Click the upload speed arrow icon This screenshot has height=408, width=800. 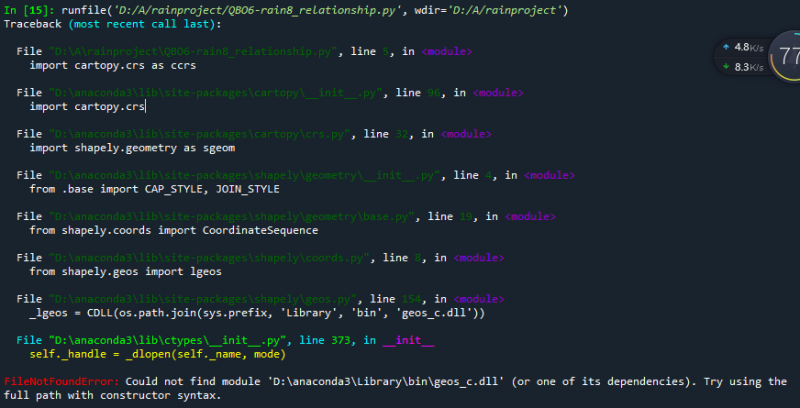pos(726,47)
